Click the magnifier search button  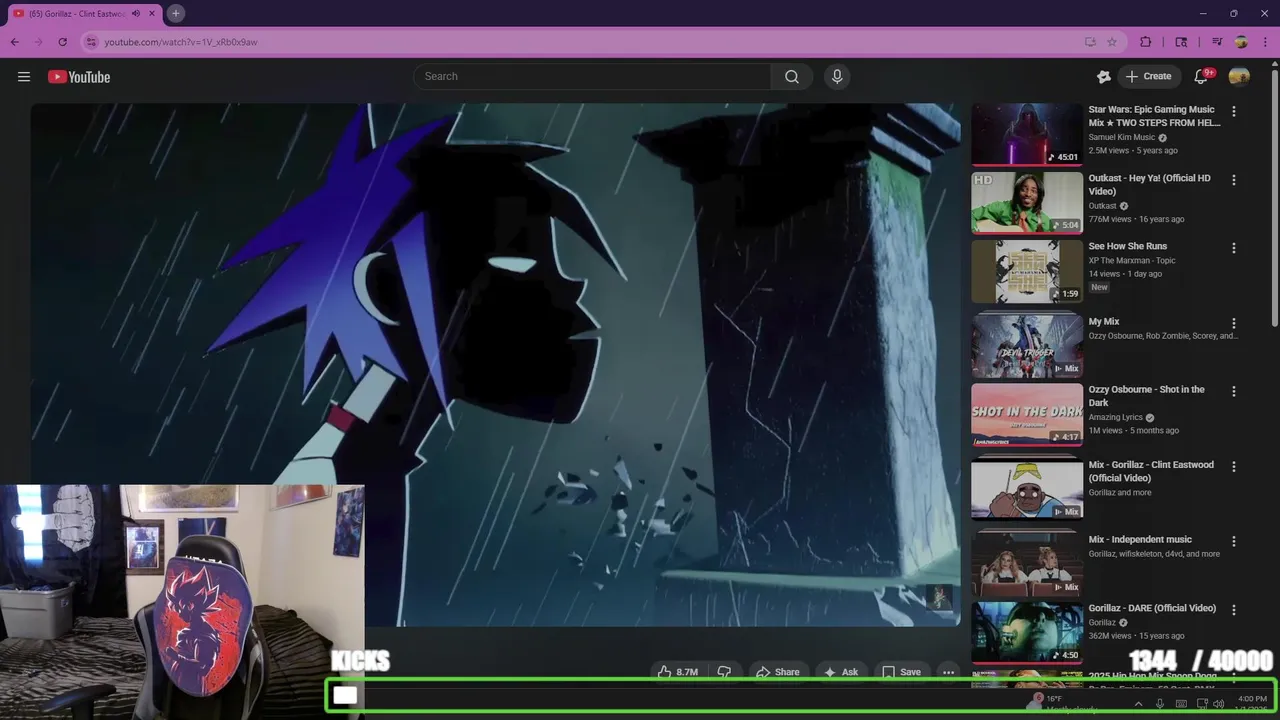(792, 77)
